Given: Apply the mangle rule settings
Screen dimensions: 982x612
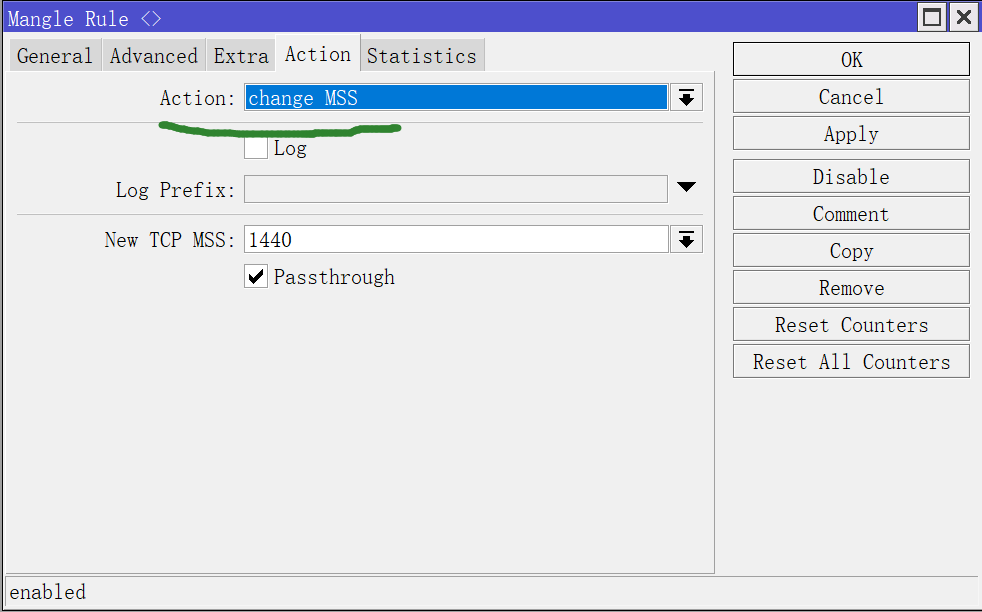Looking at the screenshot, I should click(x=850, y=134).
